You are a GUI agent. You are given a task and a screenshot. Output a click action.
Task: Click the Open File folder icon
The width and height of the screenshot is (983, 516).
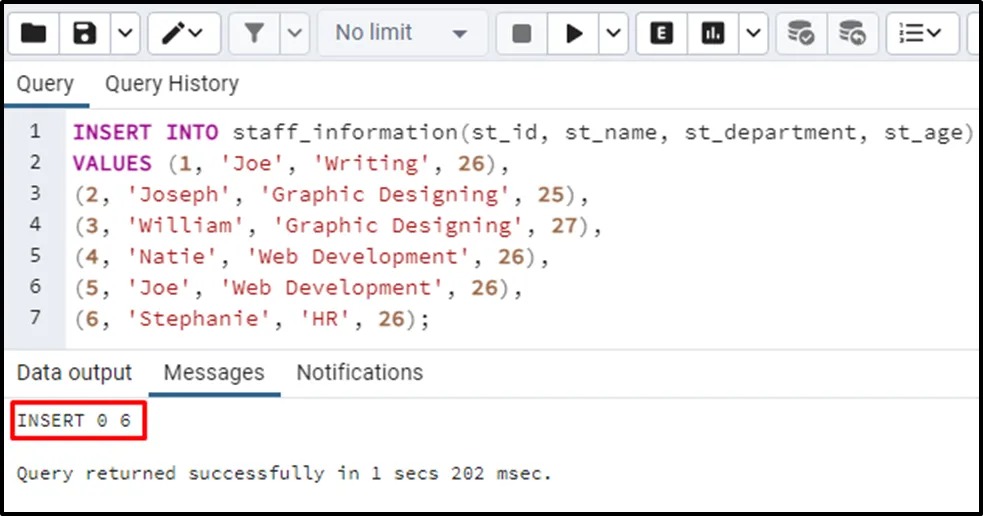tap(33, 33)
